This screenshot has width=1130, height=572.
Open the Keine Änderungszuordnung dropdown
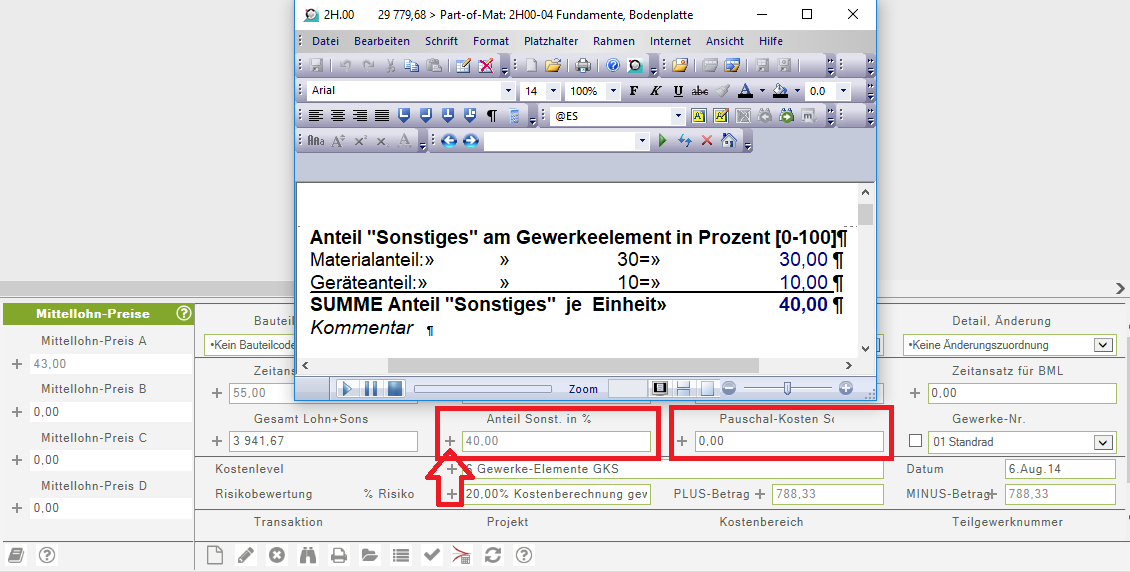click(1103, 345)
